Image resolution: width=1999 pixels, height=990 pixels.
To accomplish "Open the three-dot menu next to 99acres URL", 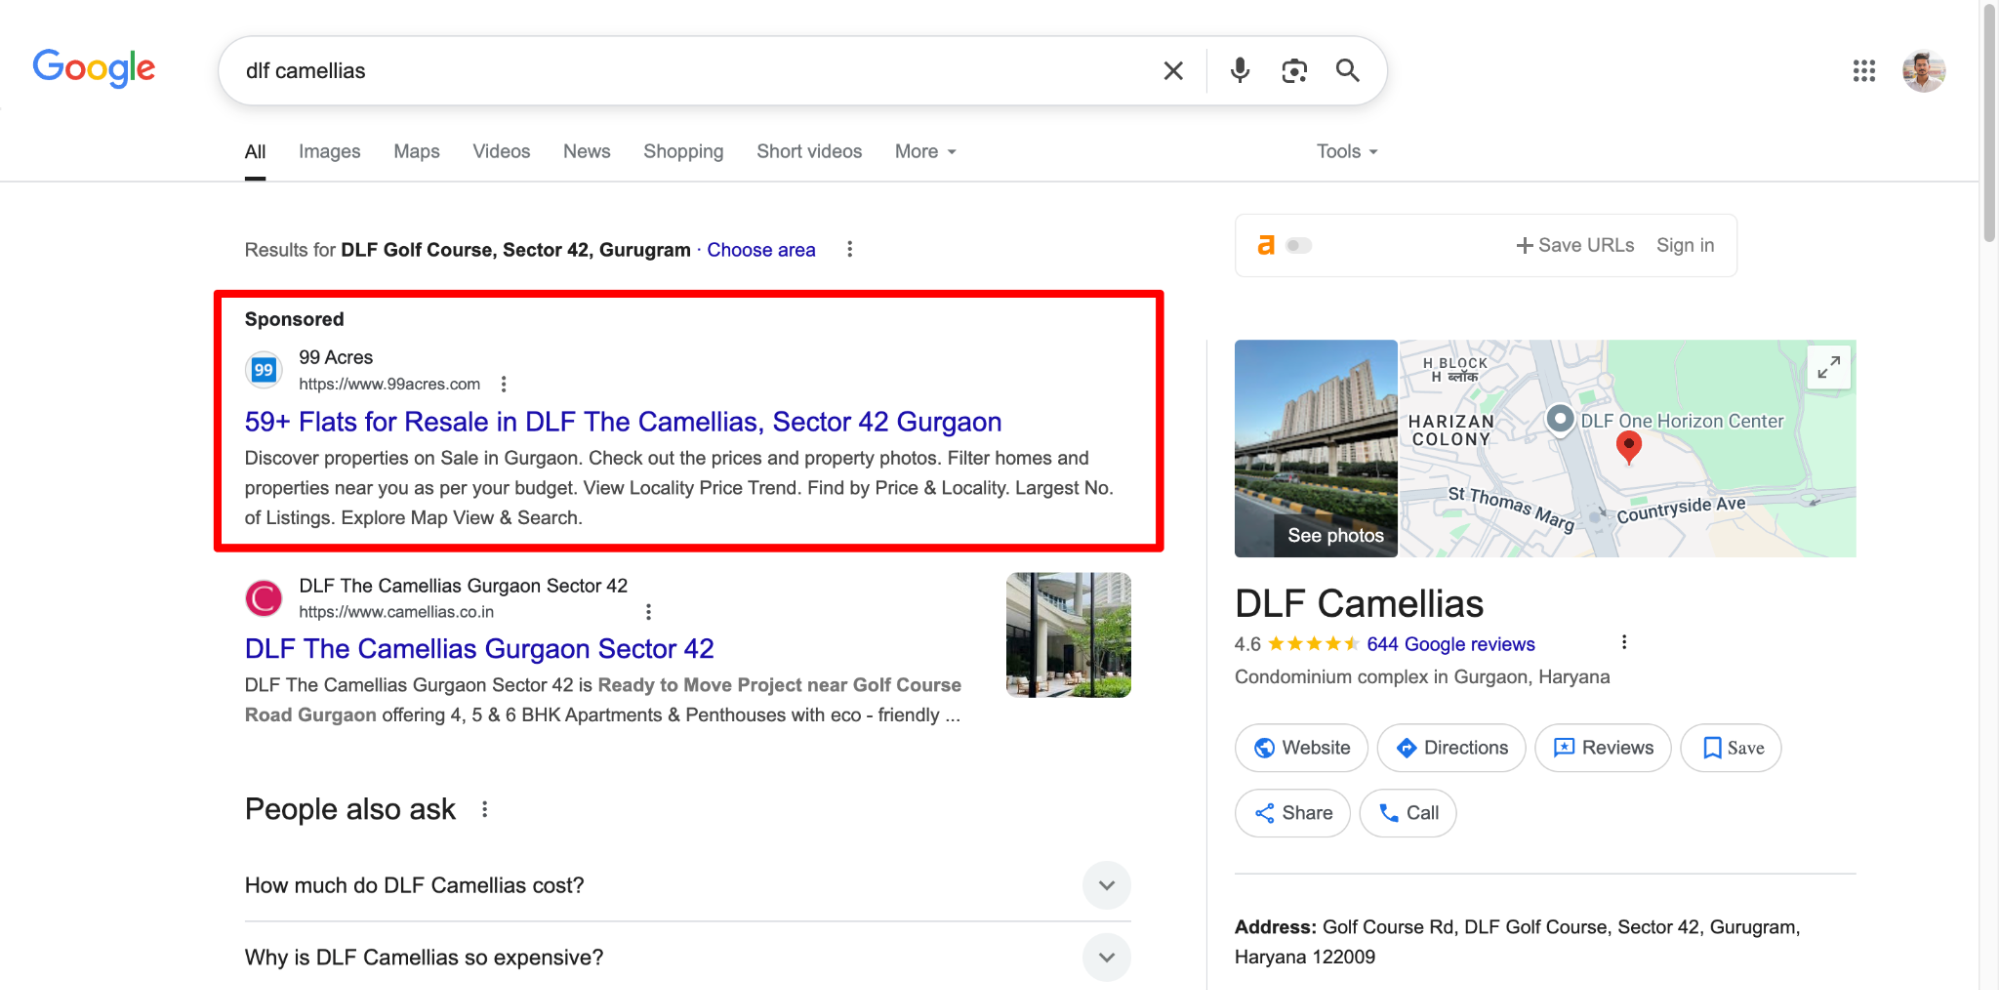I will 504,384.
